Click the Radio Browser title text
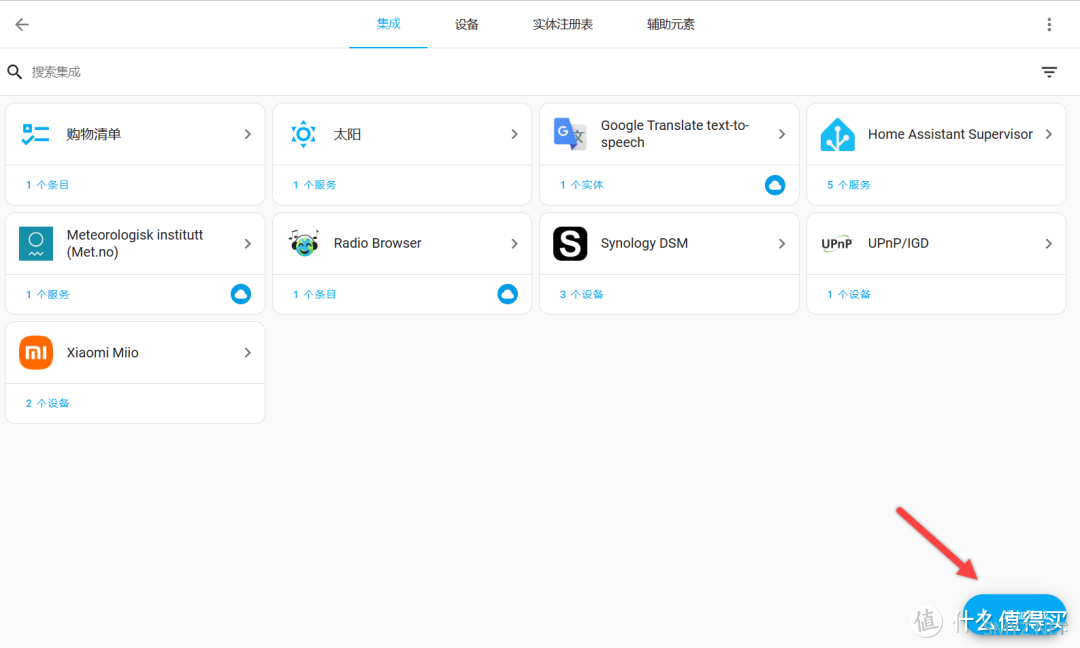This screenshot has height=648, width=1080. pyautogui.click(x=377, y=243)
